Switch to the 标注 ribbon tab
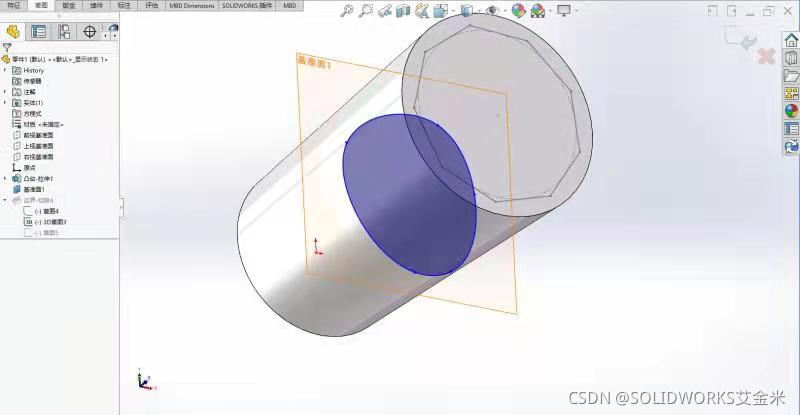This screenshot has height=415, width=800. coord(124,5)
